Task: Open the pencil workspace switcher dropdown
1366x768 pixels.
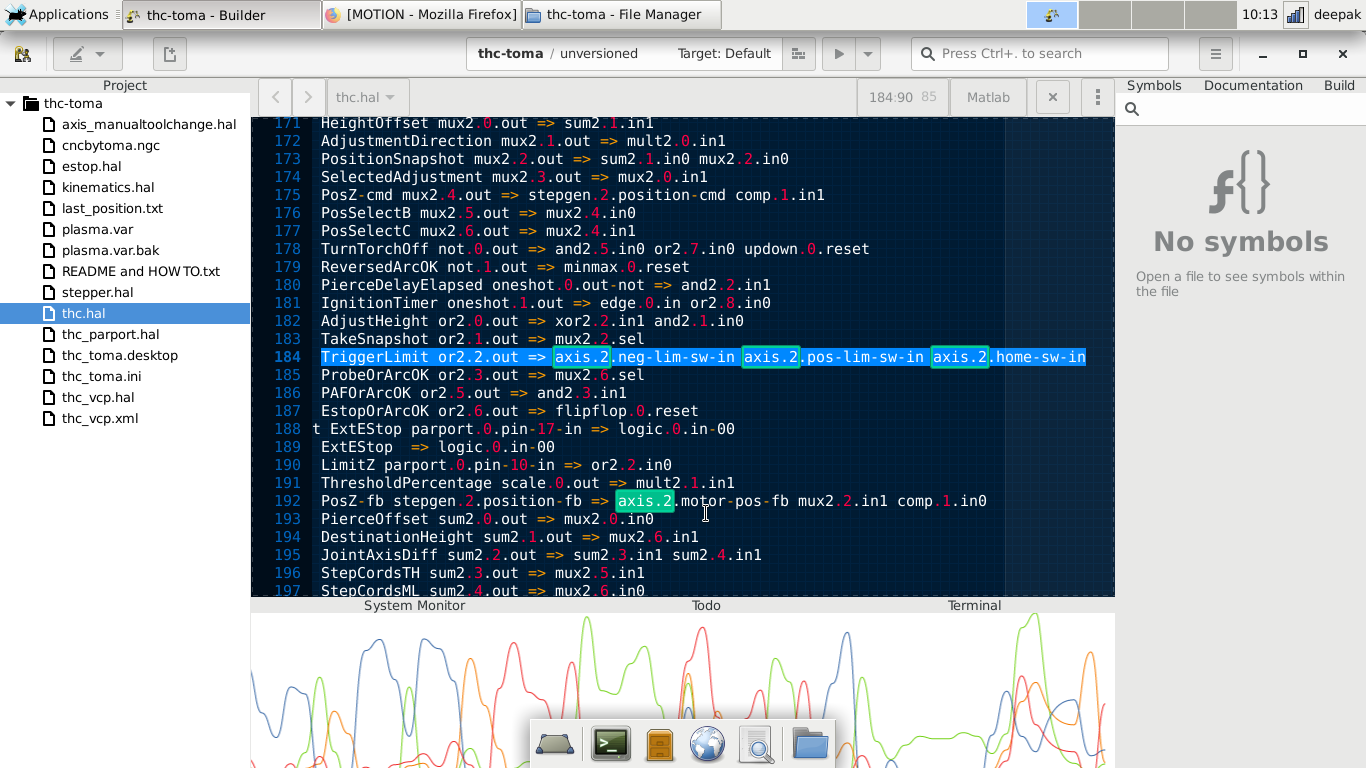Action: click(x=87, y=54)
